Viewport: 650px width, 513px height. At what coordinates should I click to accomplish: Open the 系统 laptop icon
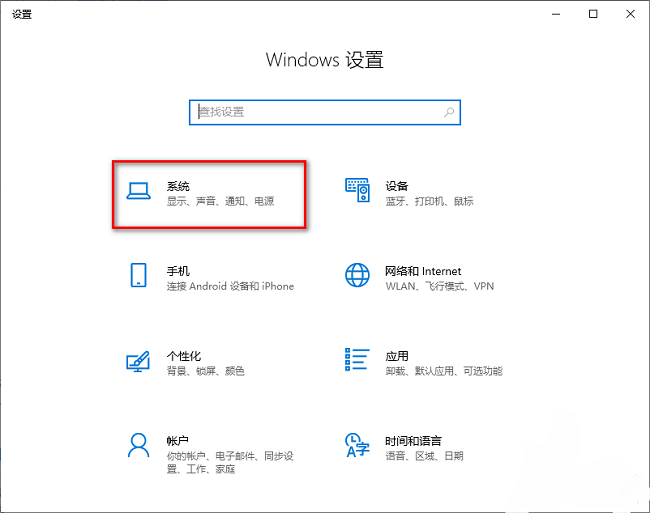[x=138, y=191]
